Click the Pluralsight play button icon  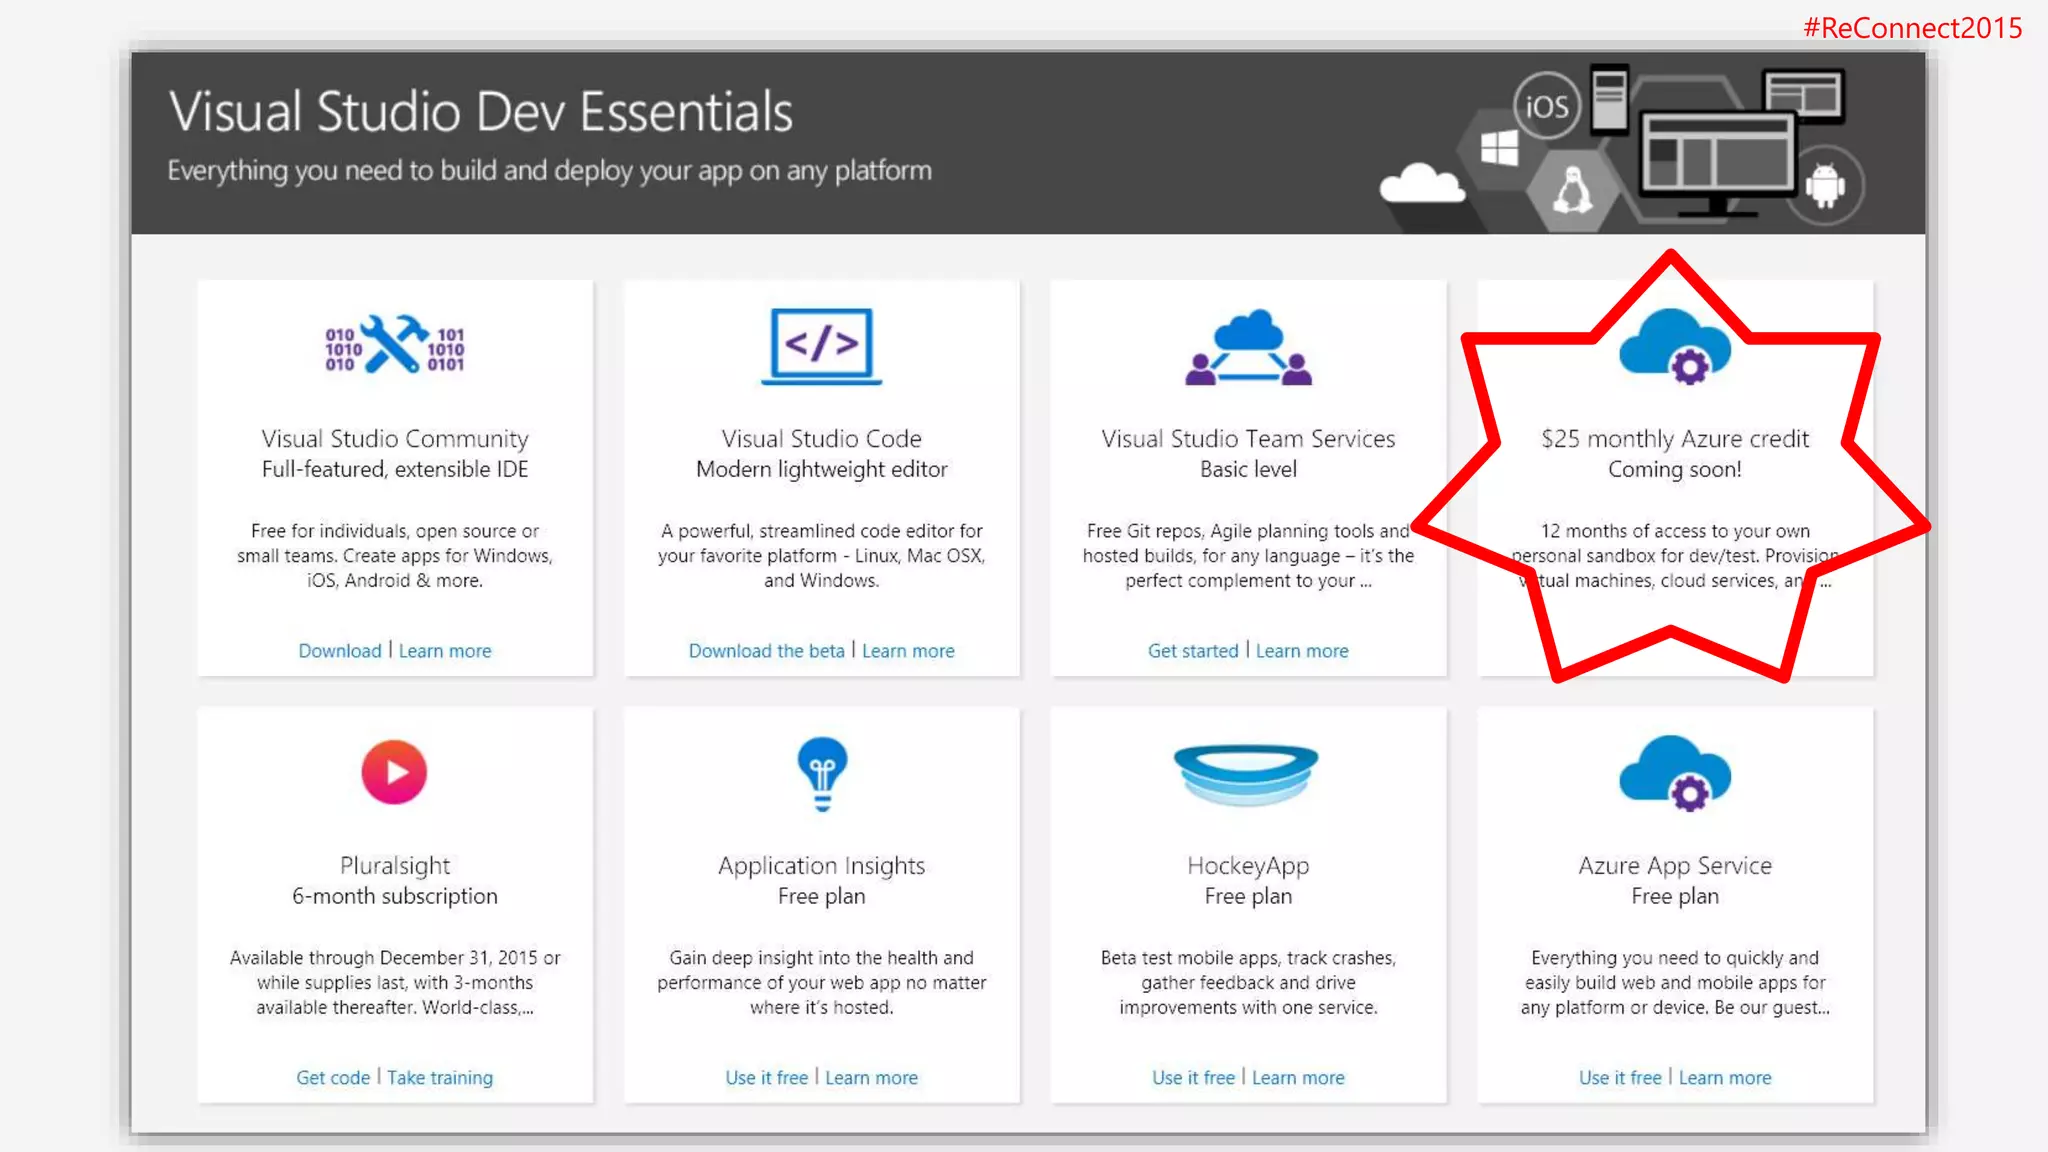click(394, 772)
